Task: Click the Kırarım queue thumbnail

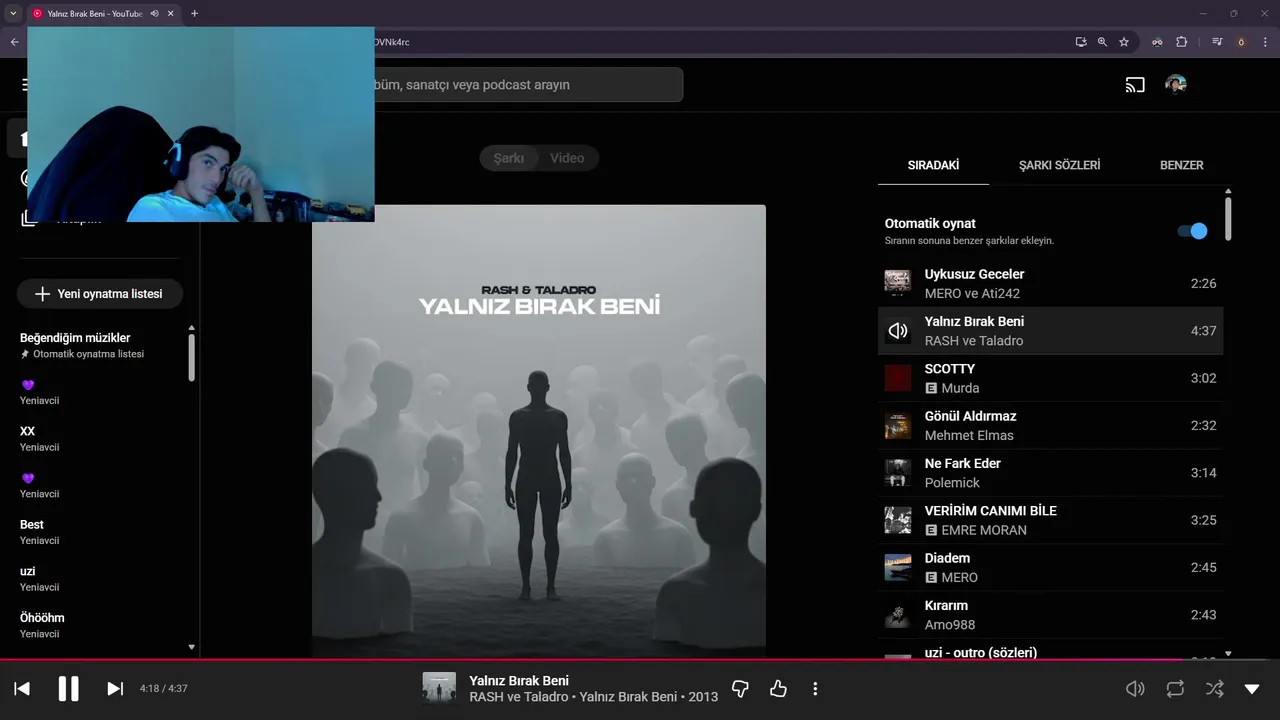Action: (x=898, y=614)
